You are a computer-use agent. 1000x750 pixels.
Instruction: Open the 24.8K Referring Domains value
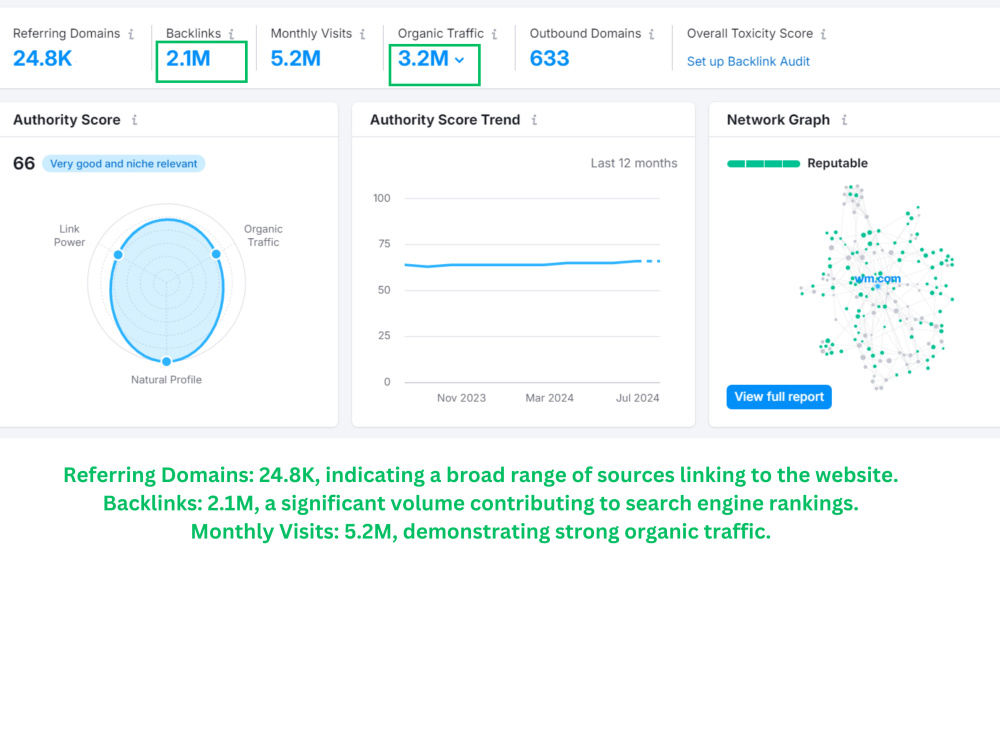43,59
